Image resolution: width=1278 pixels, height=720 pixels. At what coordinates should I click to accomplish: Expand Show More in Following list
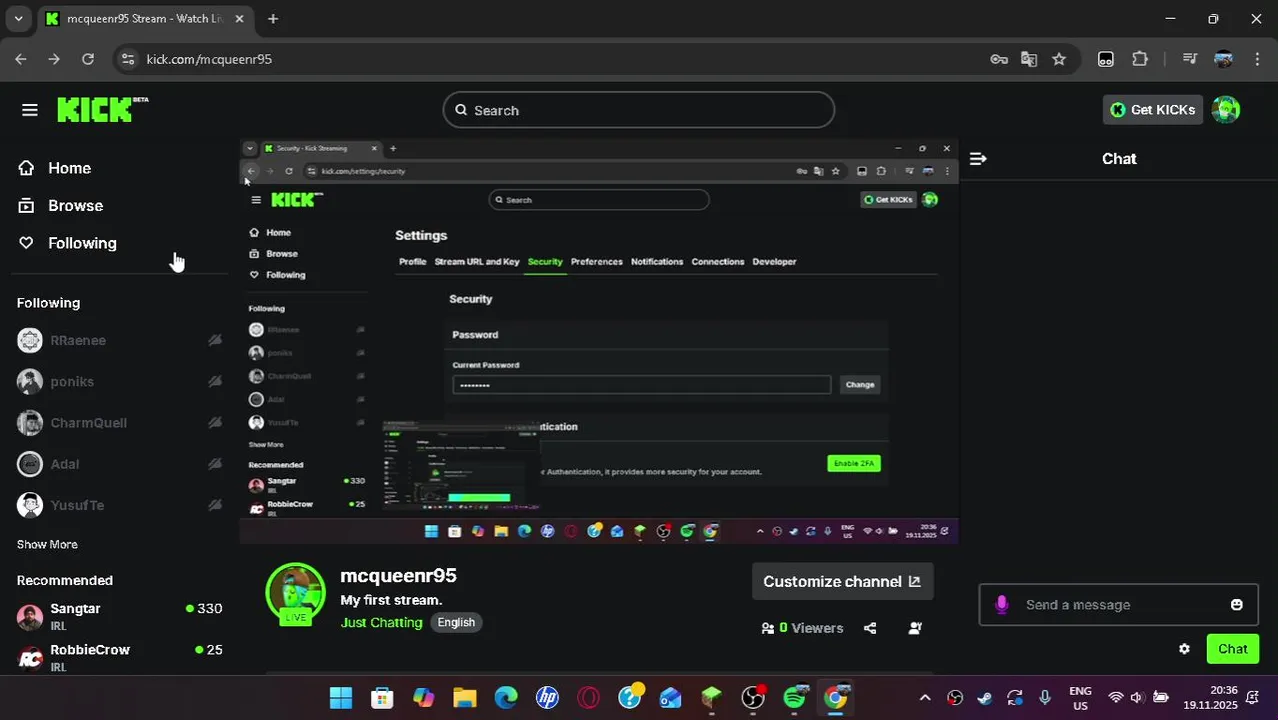47,544
